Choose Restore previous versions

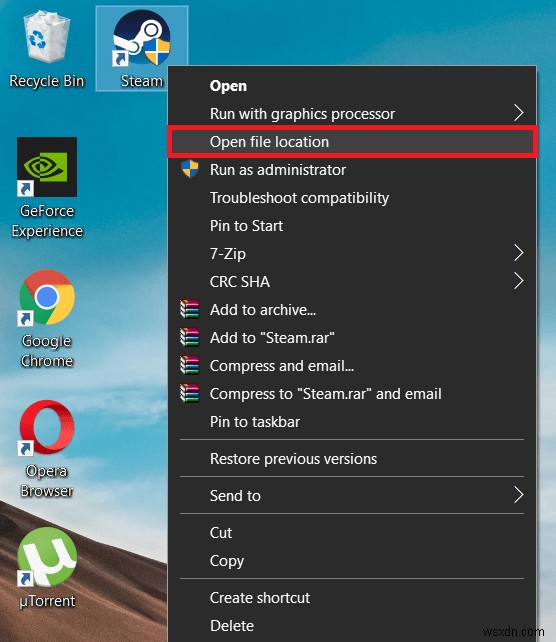click(x=352, y=459)
